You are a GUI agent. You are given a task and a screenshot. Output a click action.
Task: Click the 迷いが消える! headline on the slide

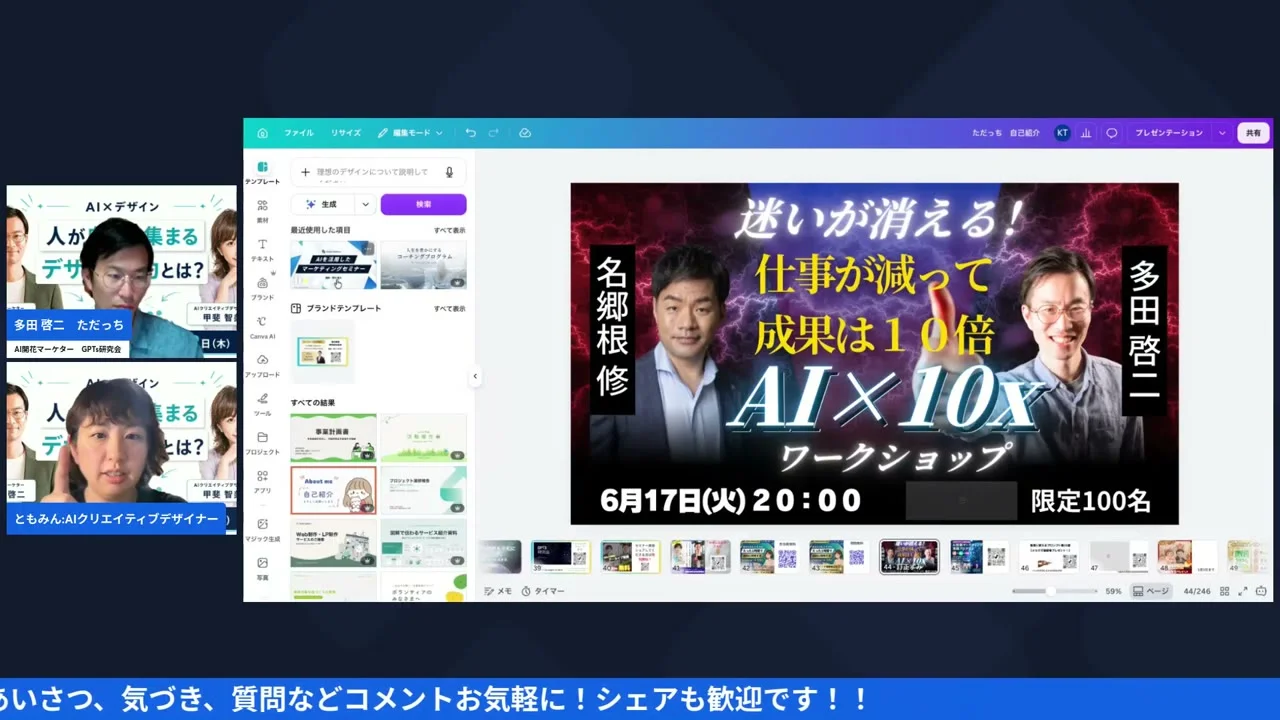(878, 220)
